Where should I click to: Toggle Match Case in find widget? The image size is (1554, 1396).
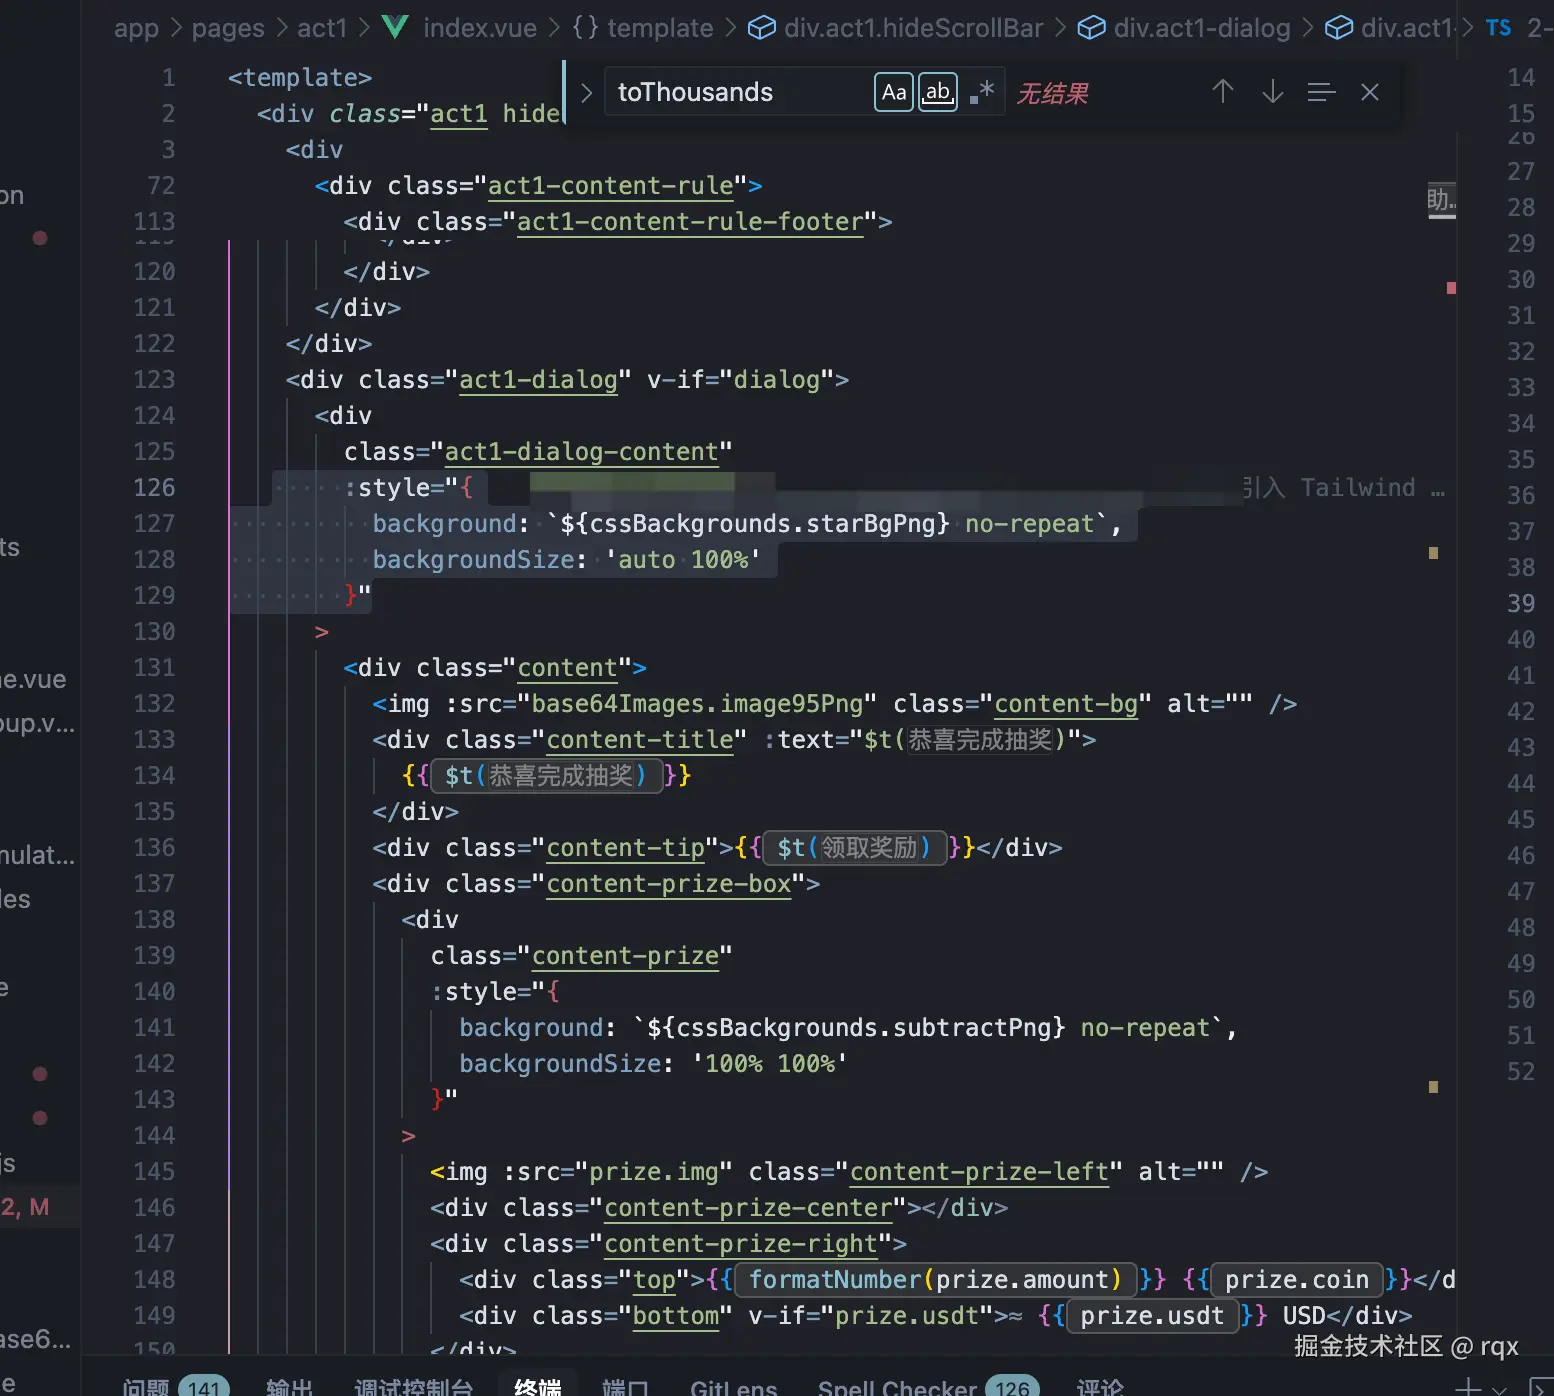coord(893,93)
